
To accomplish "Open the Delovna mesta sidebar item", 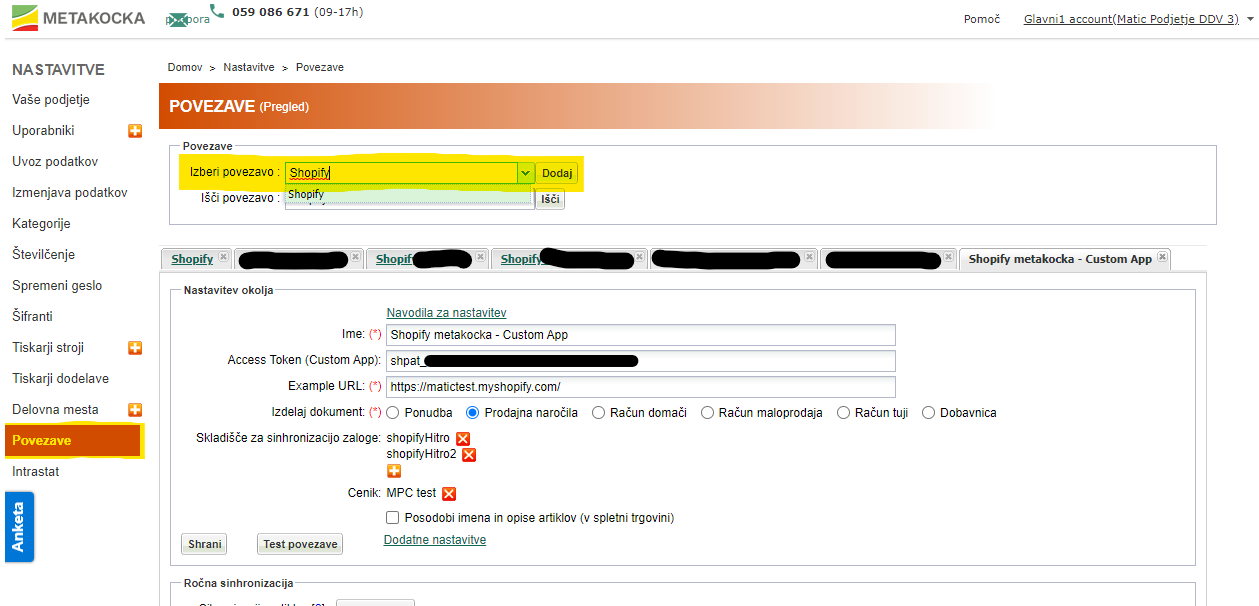I will (x=55, y=410).
